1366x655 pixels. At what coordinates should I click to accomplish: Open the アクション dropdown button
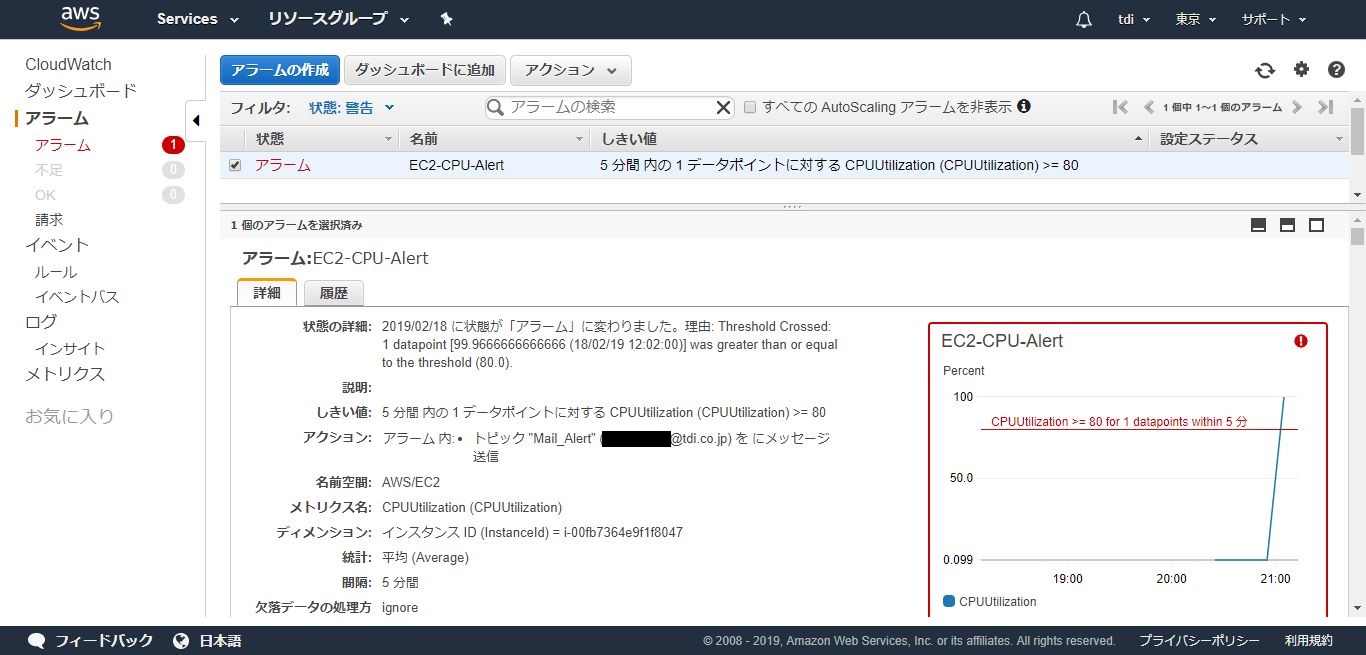point(570,70)
